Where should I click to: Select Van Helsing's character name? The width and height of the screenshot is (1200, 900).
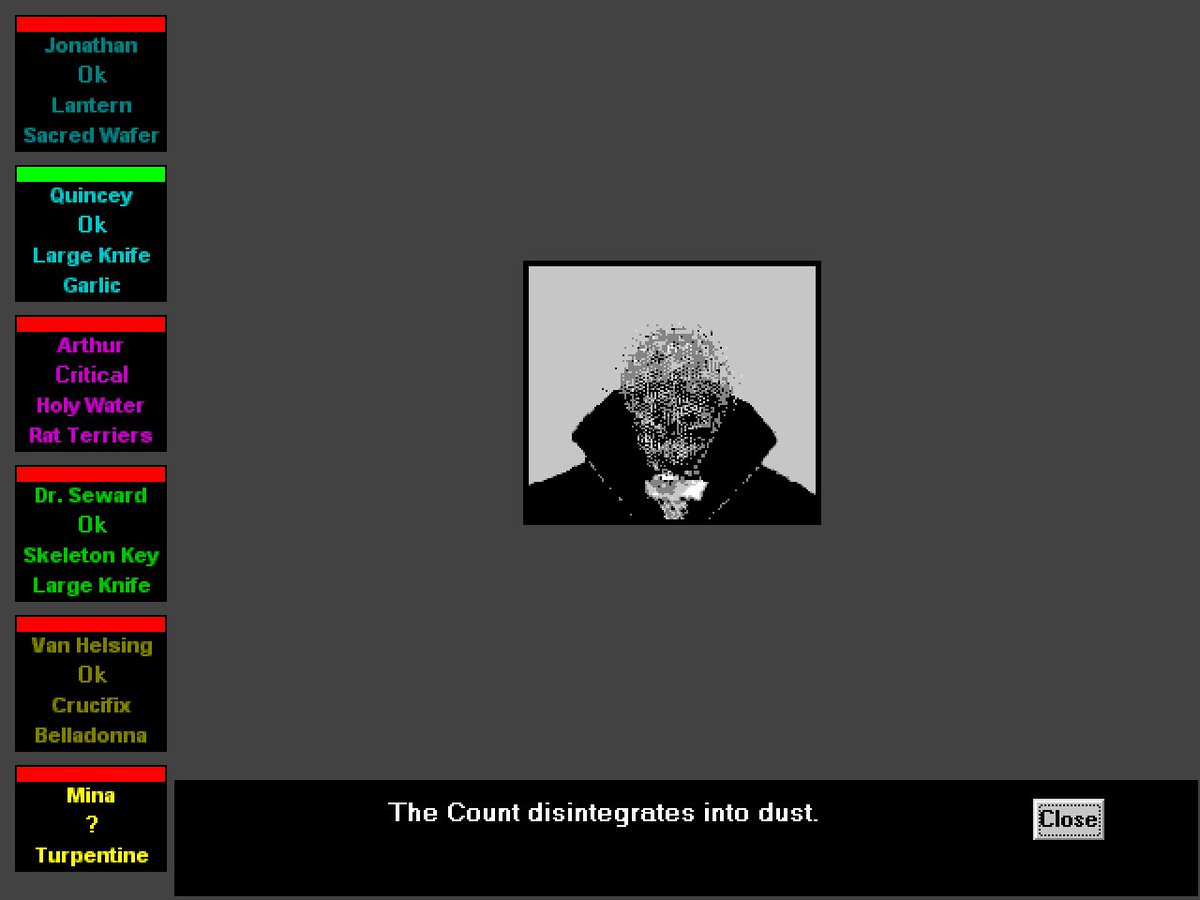pos(91,645)
